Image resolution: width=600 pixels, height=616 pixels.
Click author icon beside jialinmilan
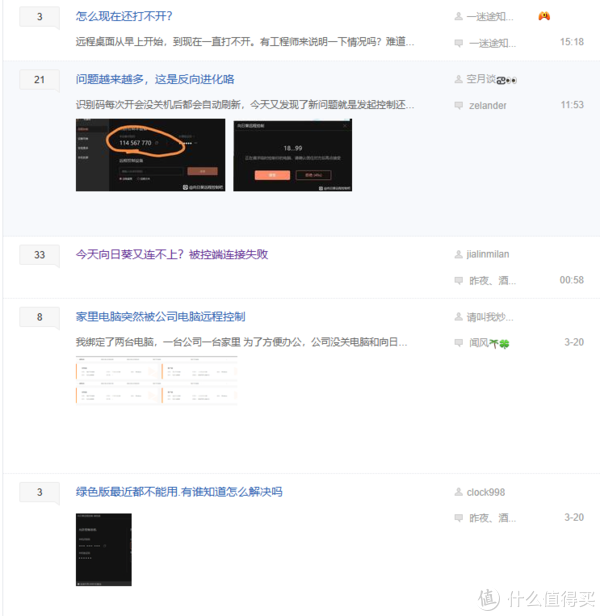point(458,255)
